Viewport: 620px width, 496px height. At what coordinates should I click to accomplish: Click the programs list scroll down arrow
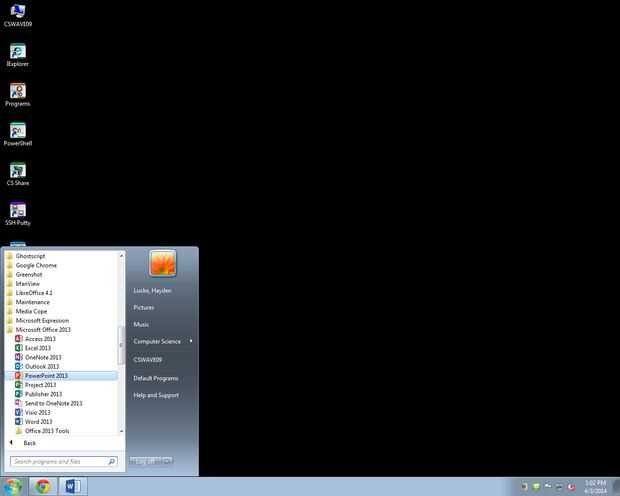click(x=121, y=431)
